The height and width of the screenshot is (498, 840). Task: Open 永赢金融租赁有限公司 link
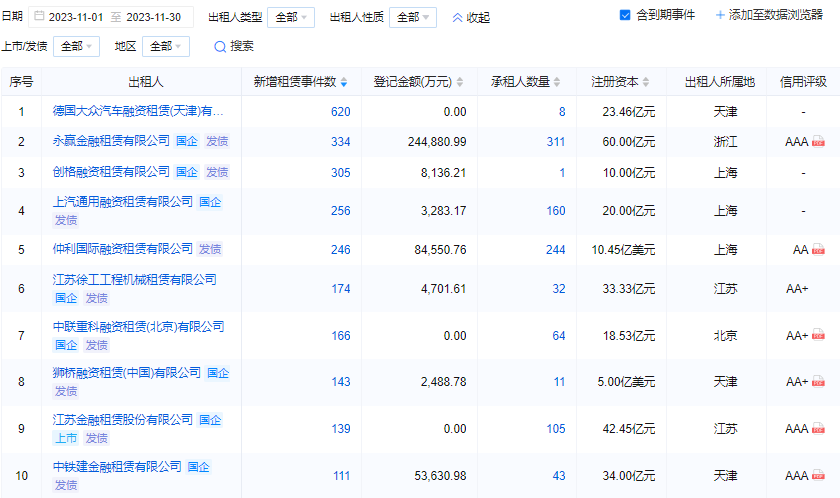click(x=111, y=141)
